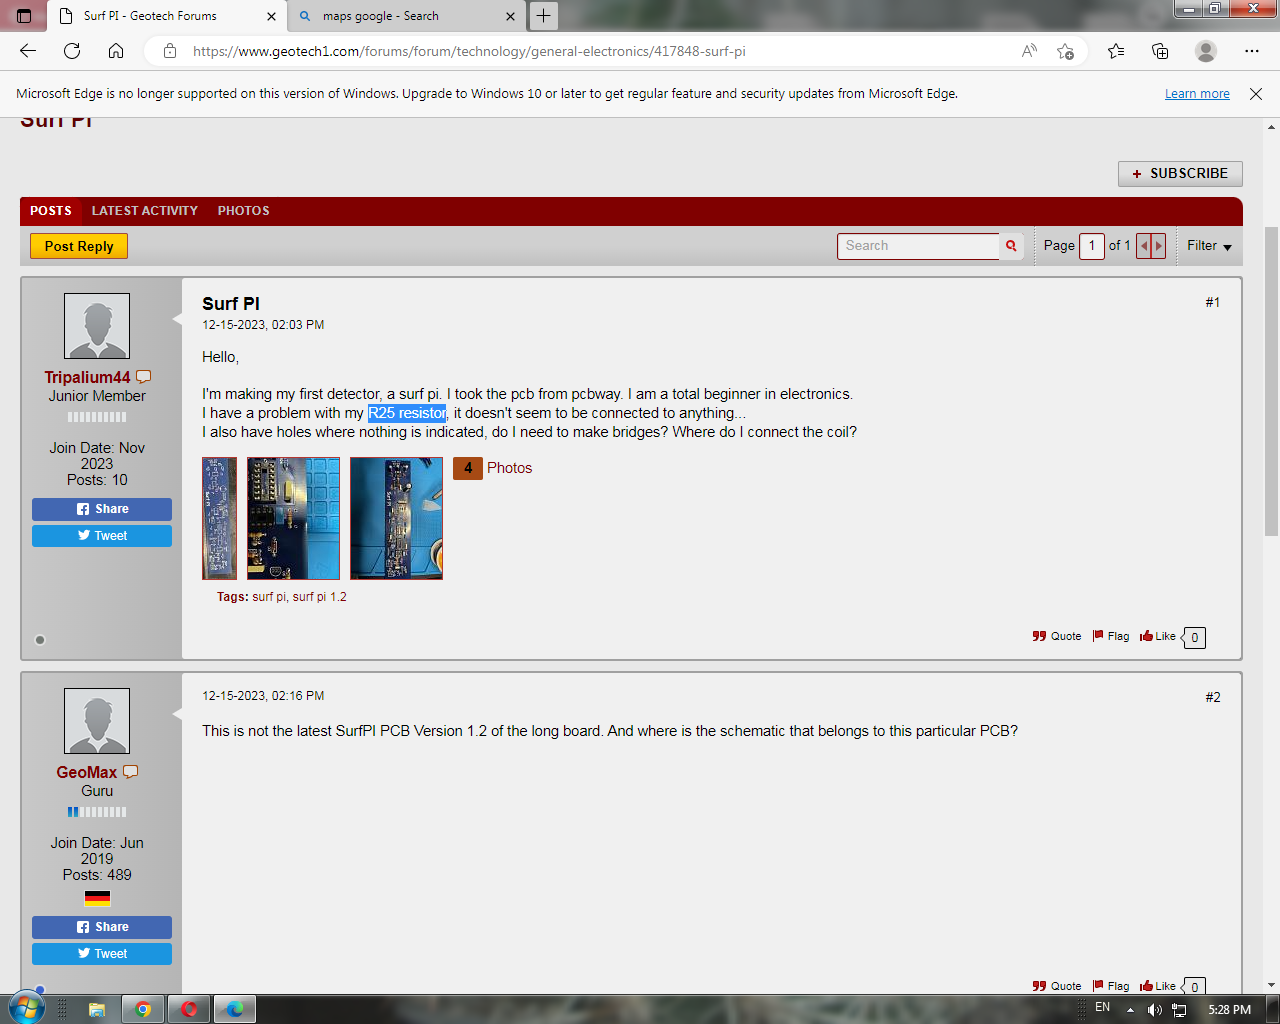
Task: Click the EN language indicator
Action: tap(1103, 1007)
